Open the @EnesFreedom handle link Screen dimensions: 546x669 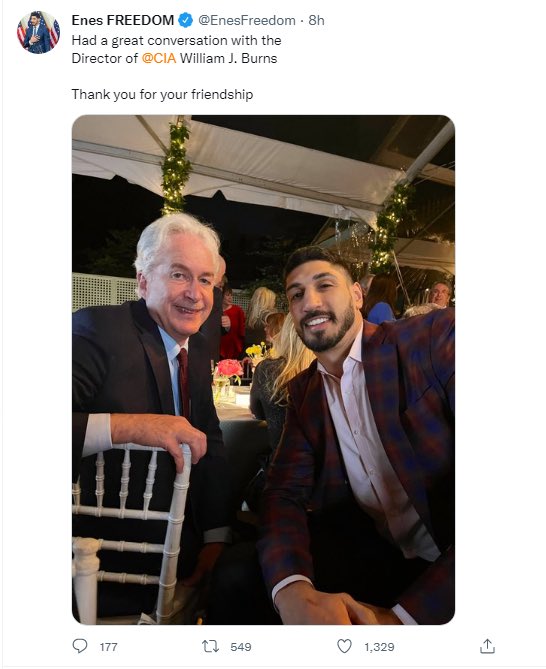tap(247, 20)
